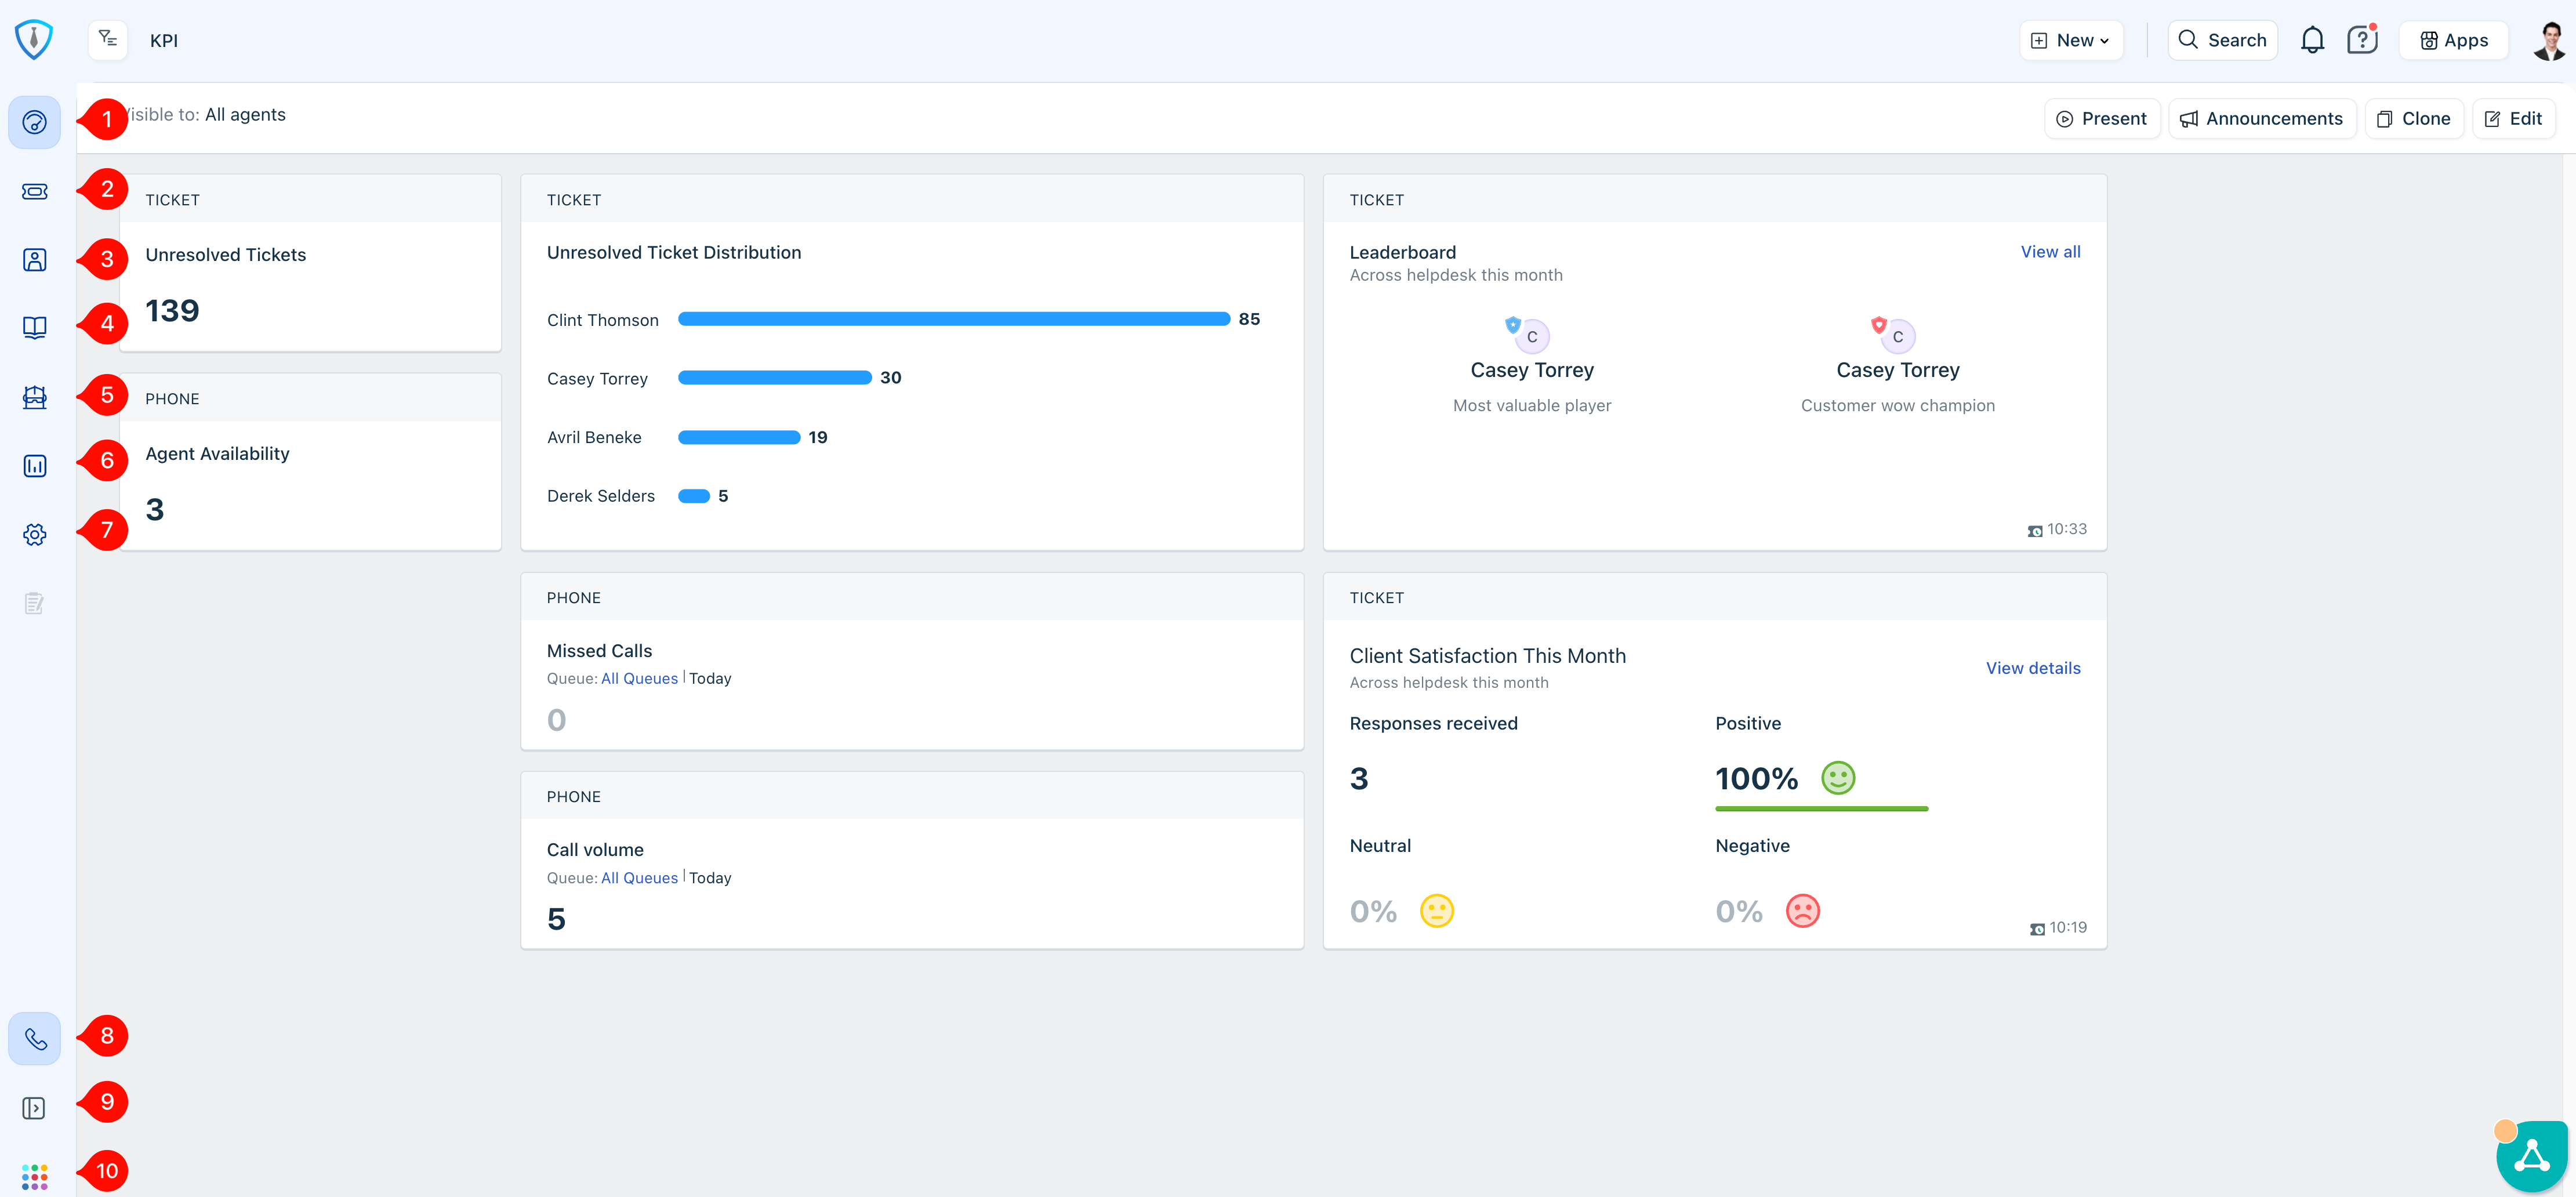
Task: Toggle the dashboard list filter icon
Action: coord(108,40)
